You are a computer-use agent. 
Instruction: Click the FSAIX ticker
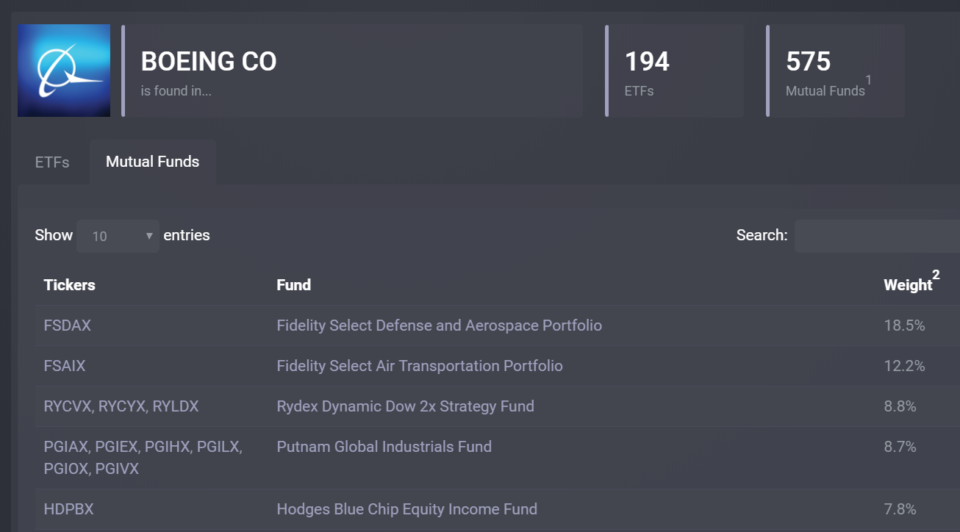click(x=65, y=366)
